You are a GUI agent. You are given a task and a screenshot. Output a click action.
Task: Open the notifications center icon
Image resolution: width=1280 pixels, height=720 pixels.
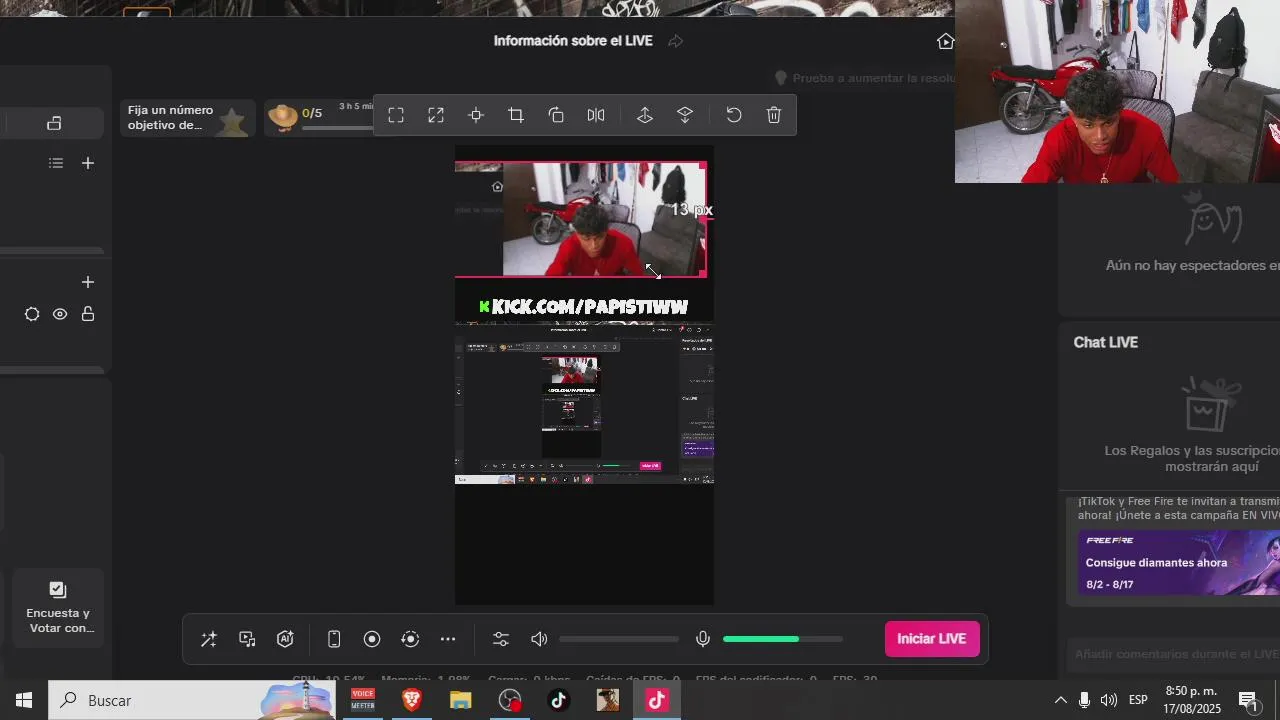click(x=1250, y=700)
